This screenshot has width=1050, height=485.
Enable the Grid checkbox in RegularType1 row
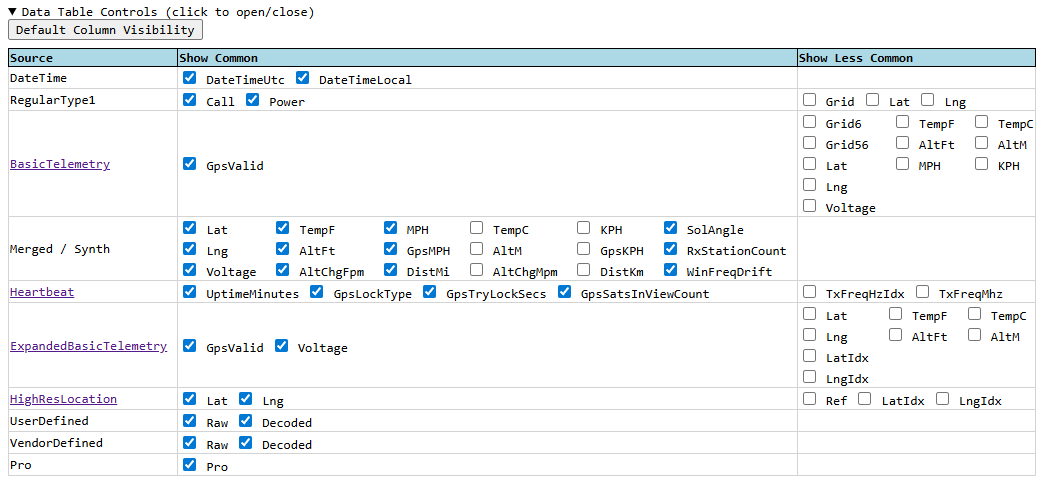810,100
